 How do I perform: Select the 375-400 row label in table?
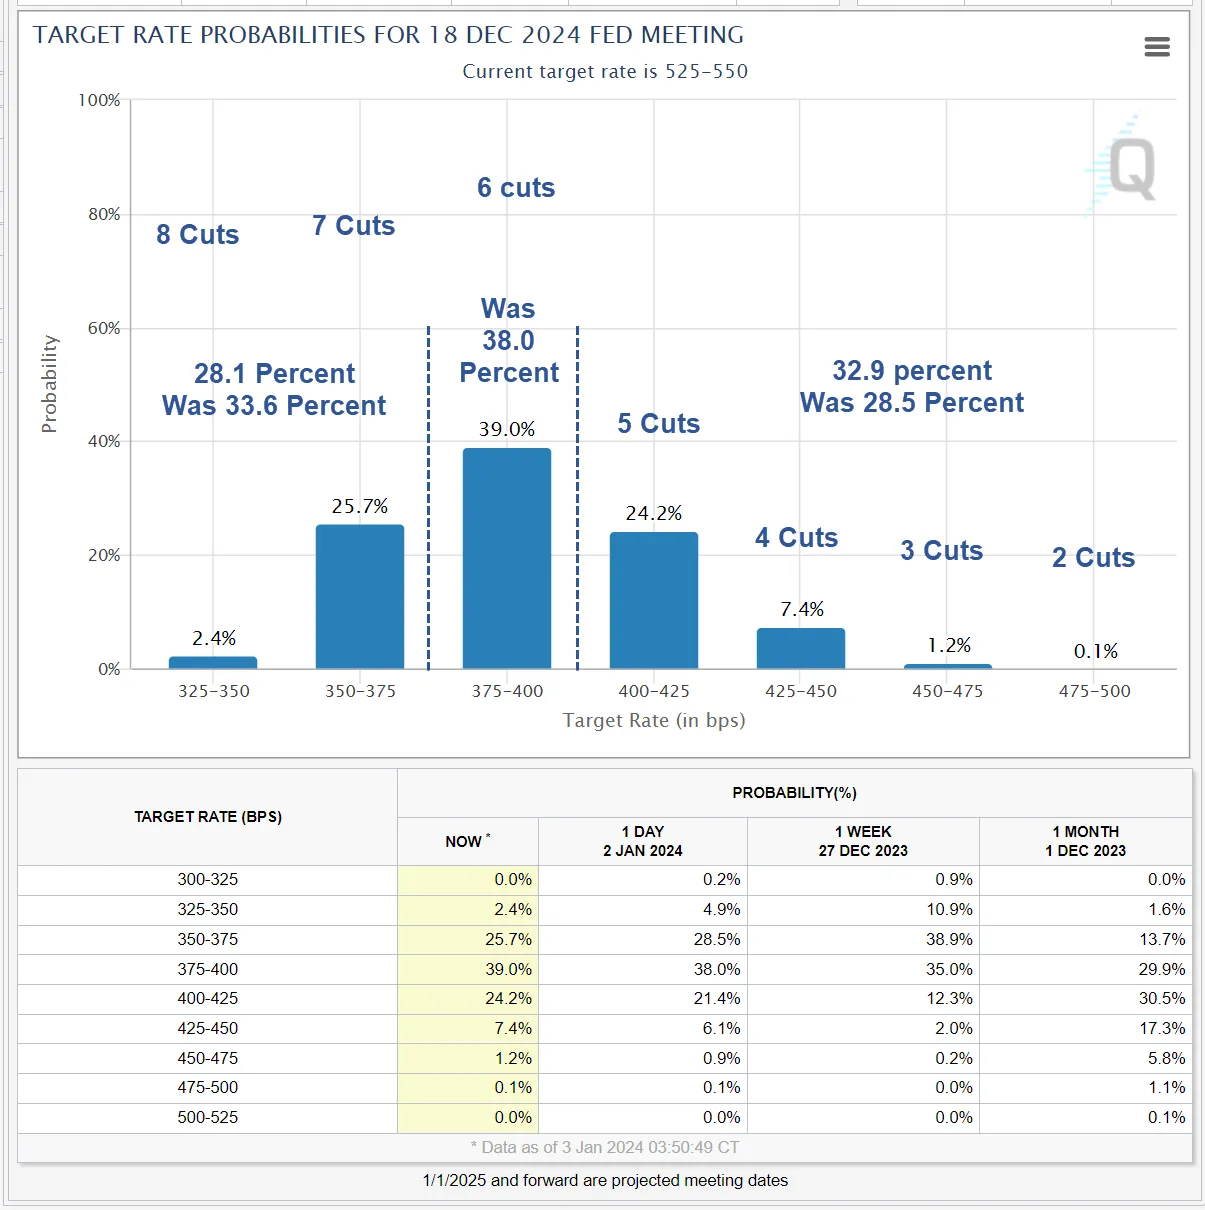[208, 969]
